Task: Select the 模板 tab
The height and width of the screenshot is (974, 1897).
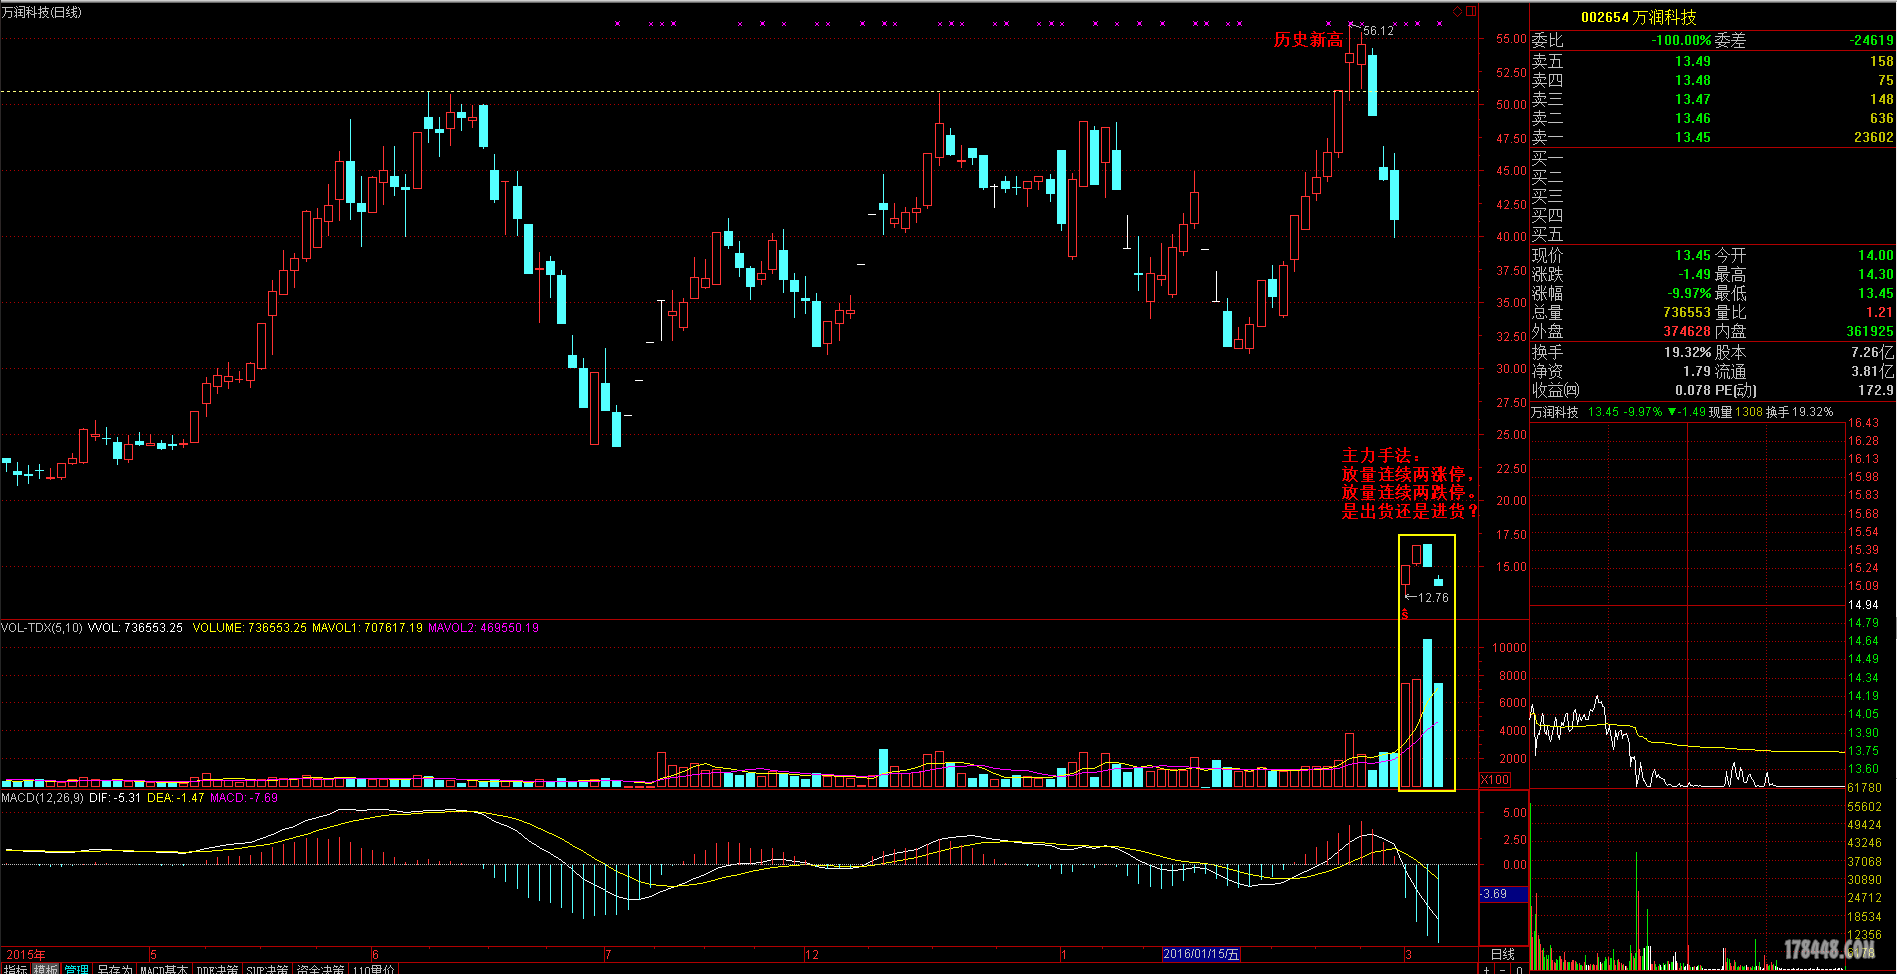Action: tap(46, 969)
